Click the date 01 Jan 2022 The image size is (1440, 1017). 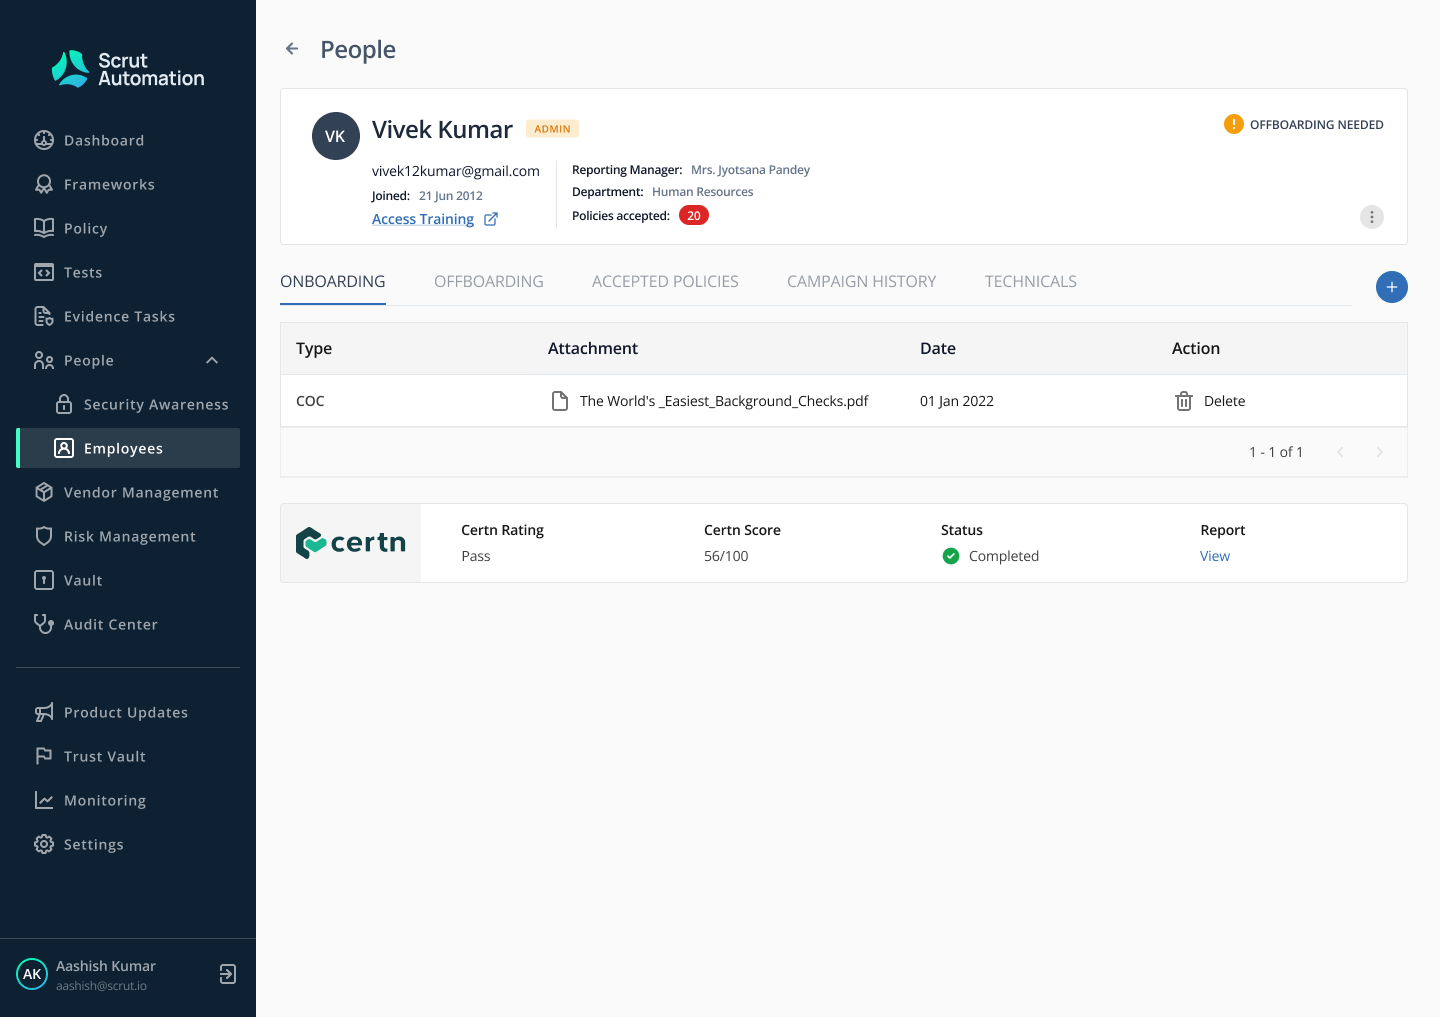coord(957,401)
